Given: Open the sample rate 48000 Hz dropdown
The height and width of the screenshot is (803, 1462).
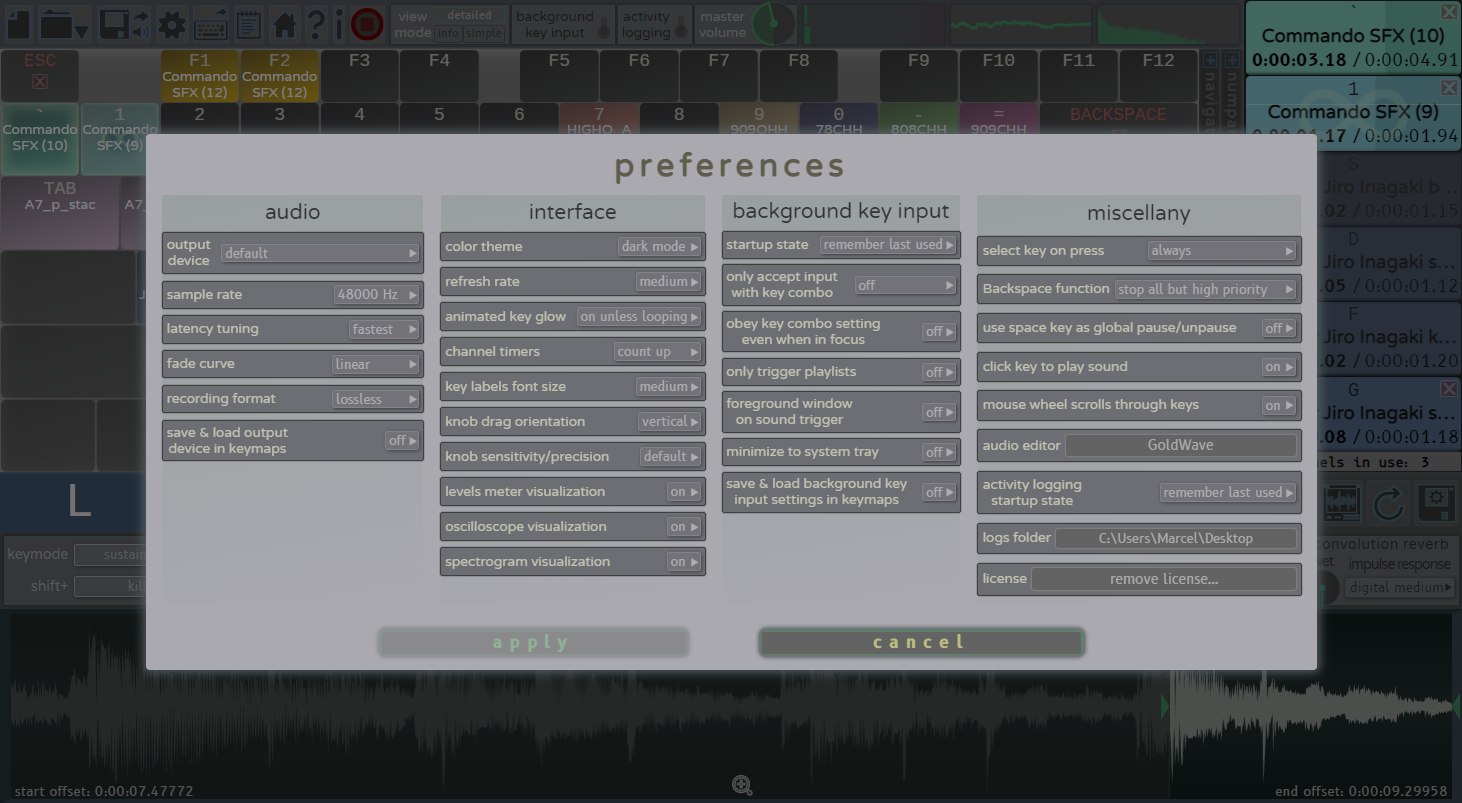Looking at the screenshot, I should 376,295.
